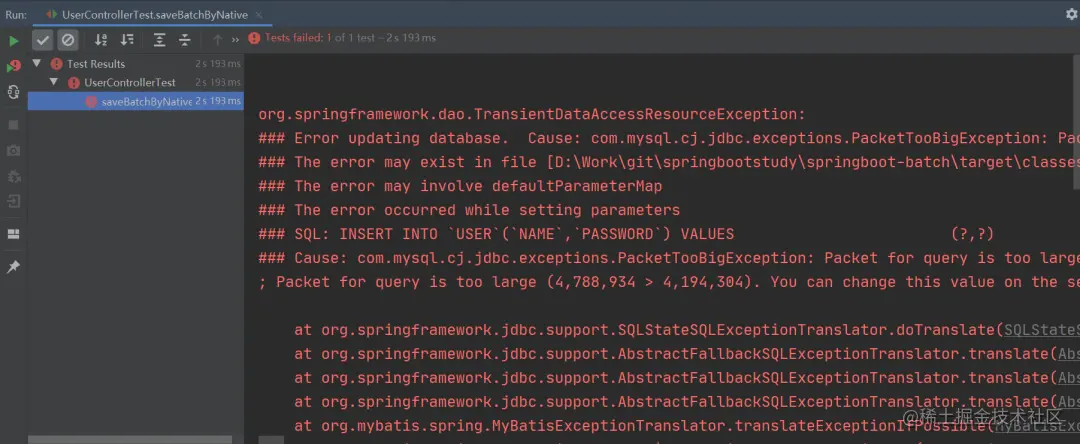The image size is (1080, 444).
Task: Toggle Show Ignored tests button
Action: pyautogui.click(x=68, y=40)
